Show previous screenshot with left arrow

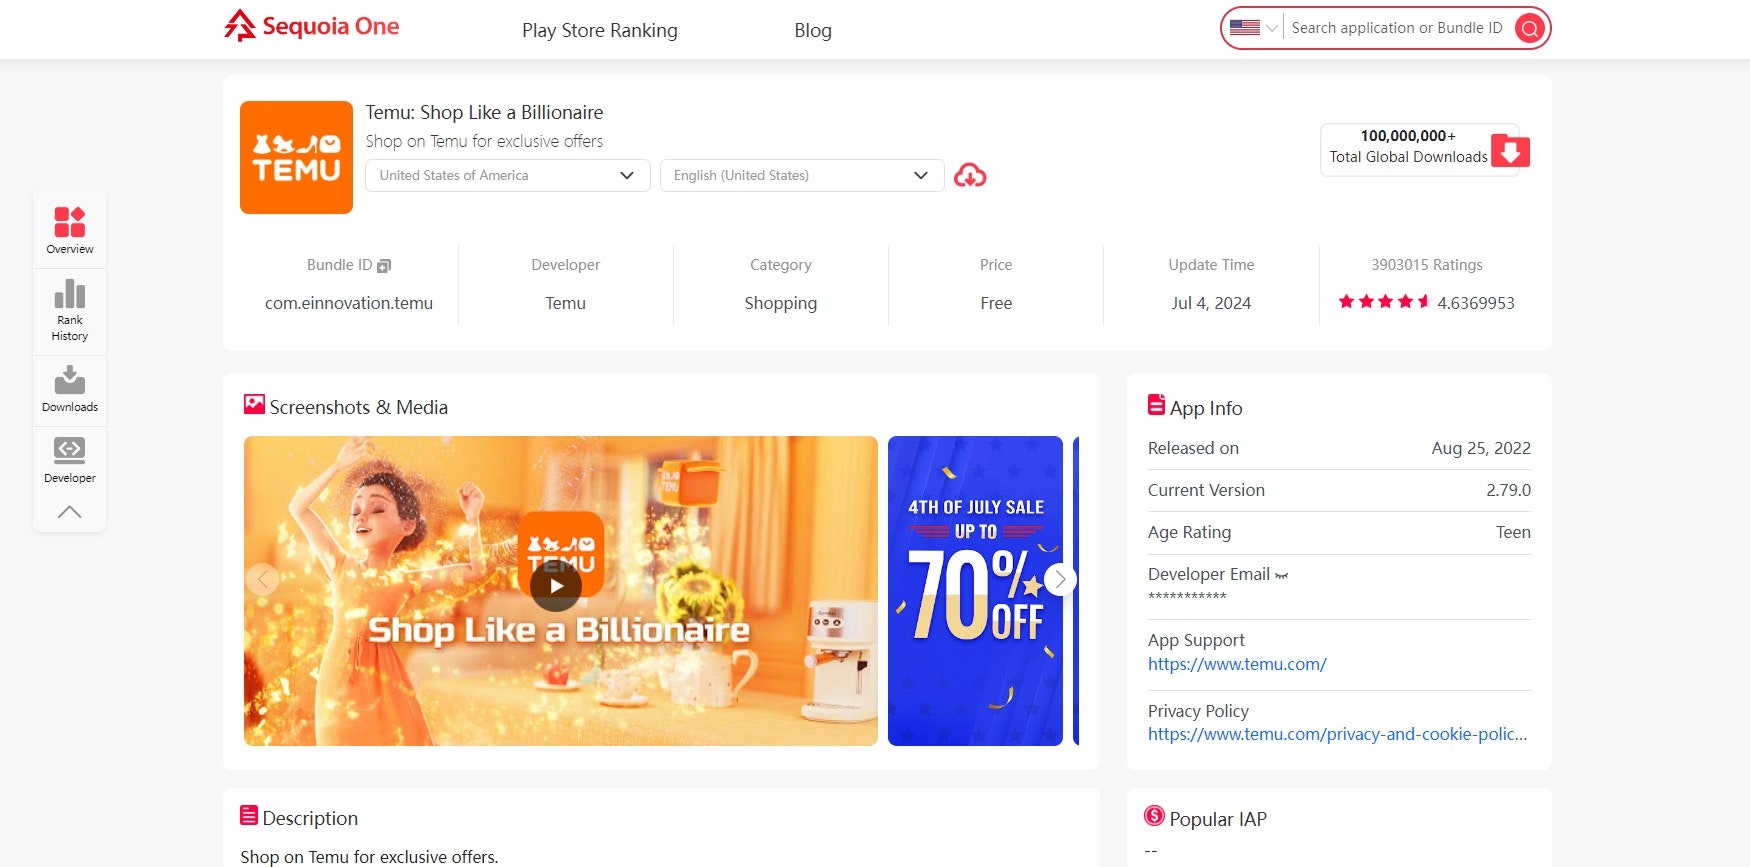(262, 579)
